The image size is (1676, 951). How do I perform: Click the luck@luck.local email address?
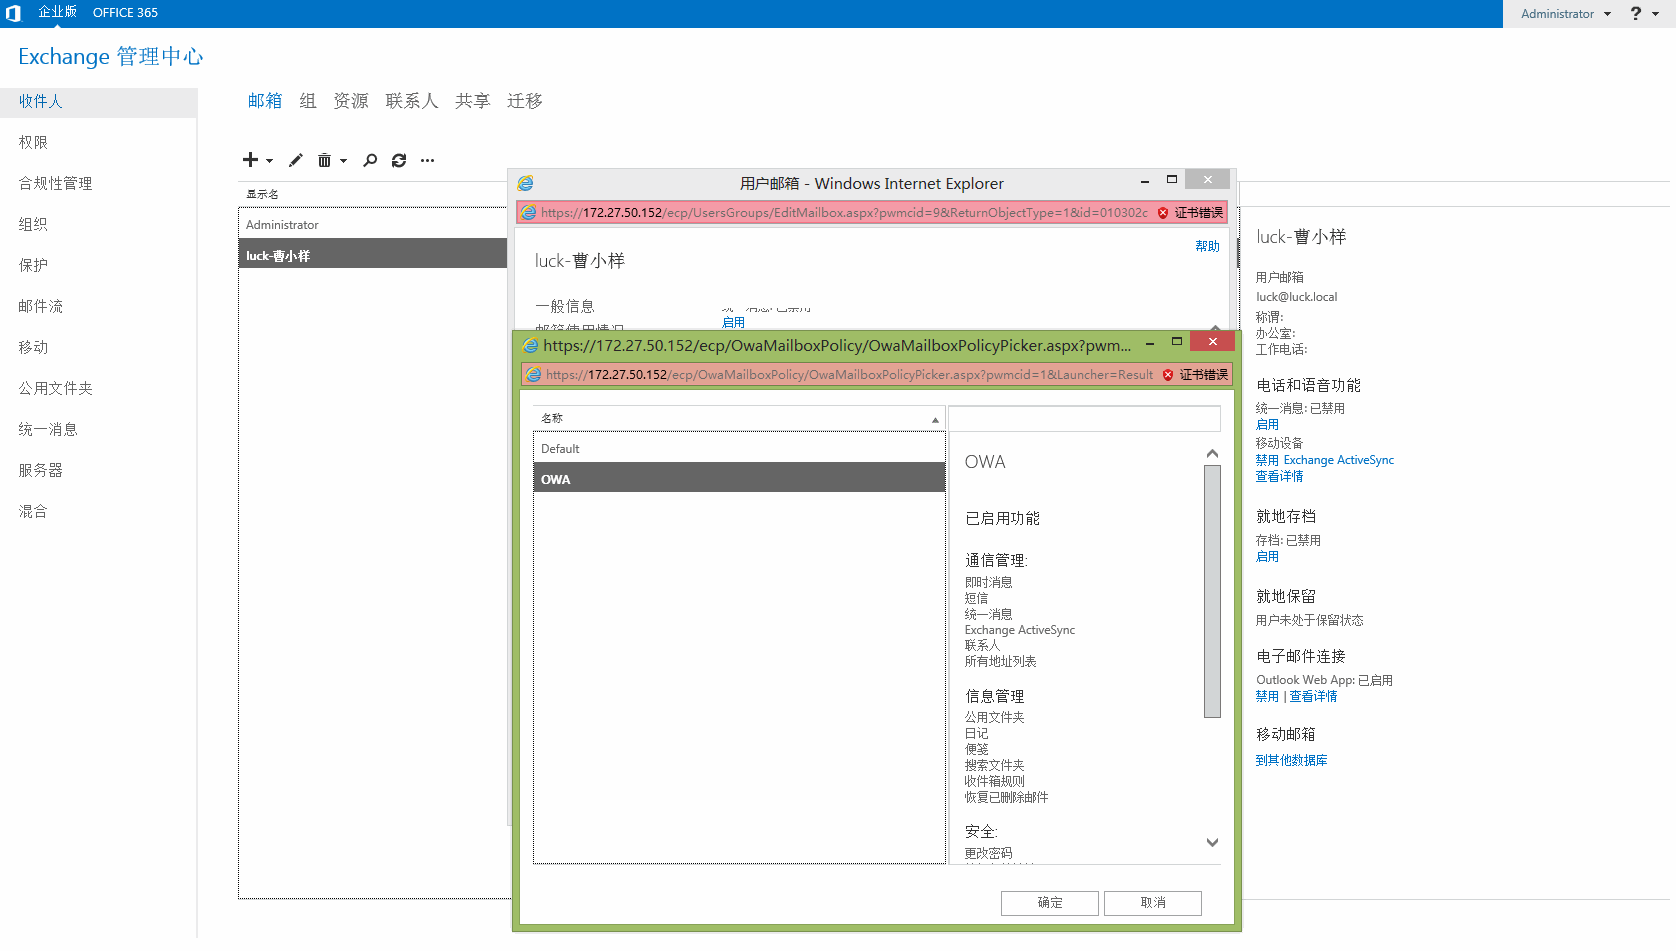click(x=1297, y=297)
